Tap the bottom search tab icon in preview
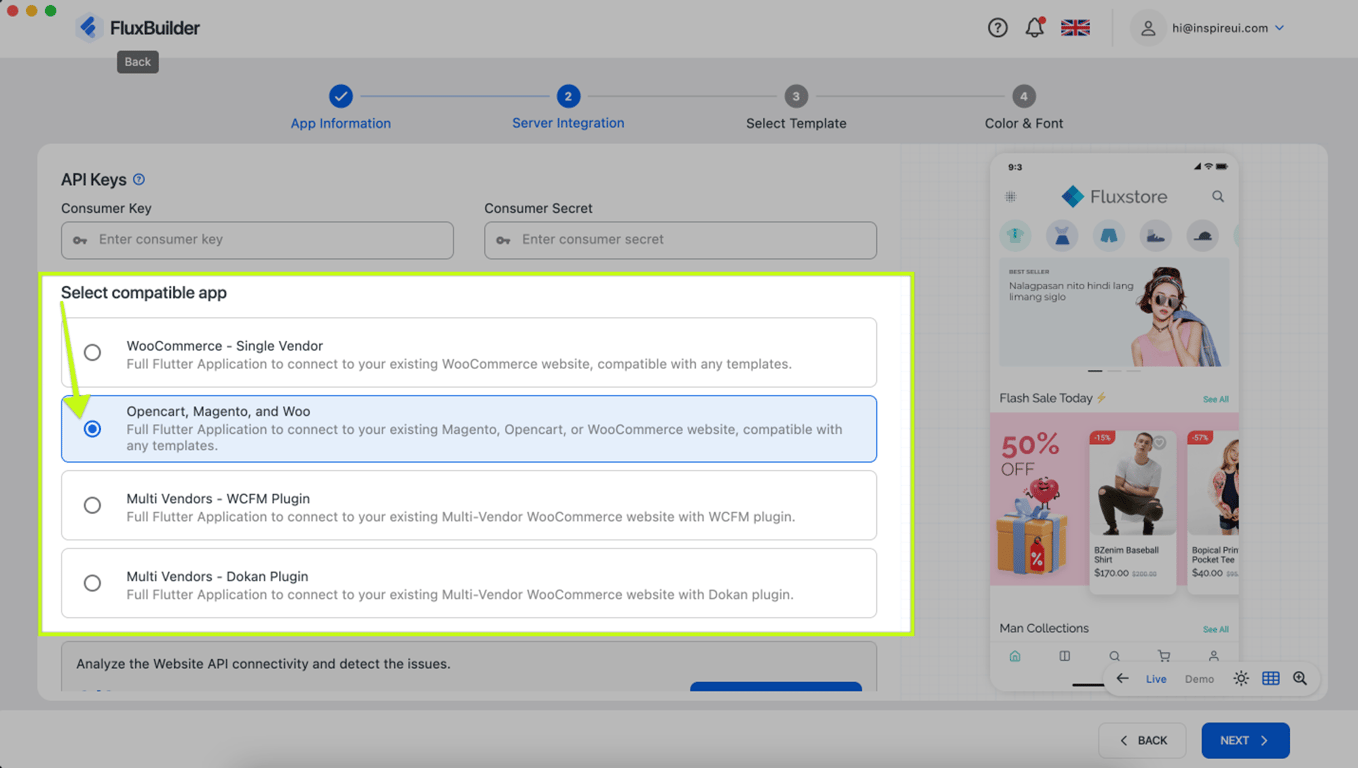Viewport: 1358px width, 768px height. click(x=1114, y=656)
